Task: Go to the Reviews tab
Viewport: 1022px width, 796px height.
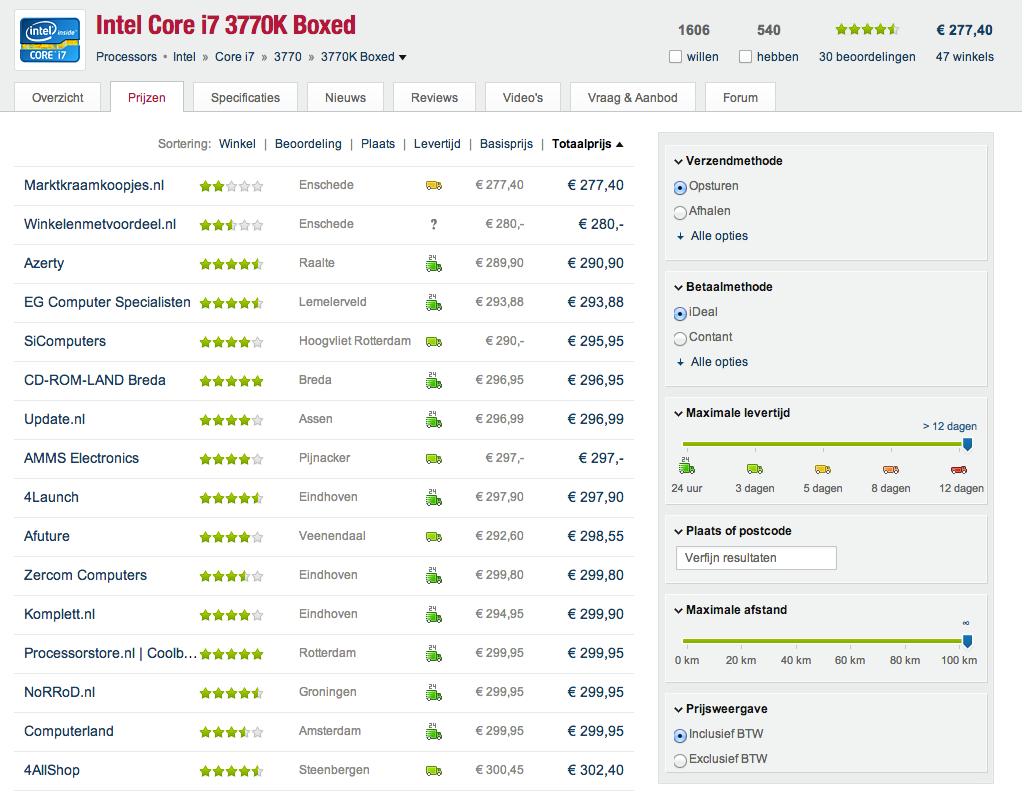Action: pos(434,97)
